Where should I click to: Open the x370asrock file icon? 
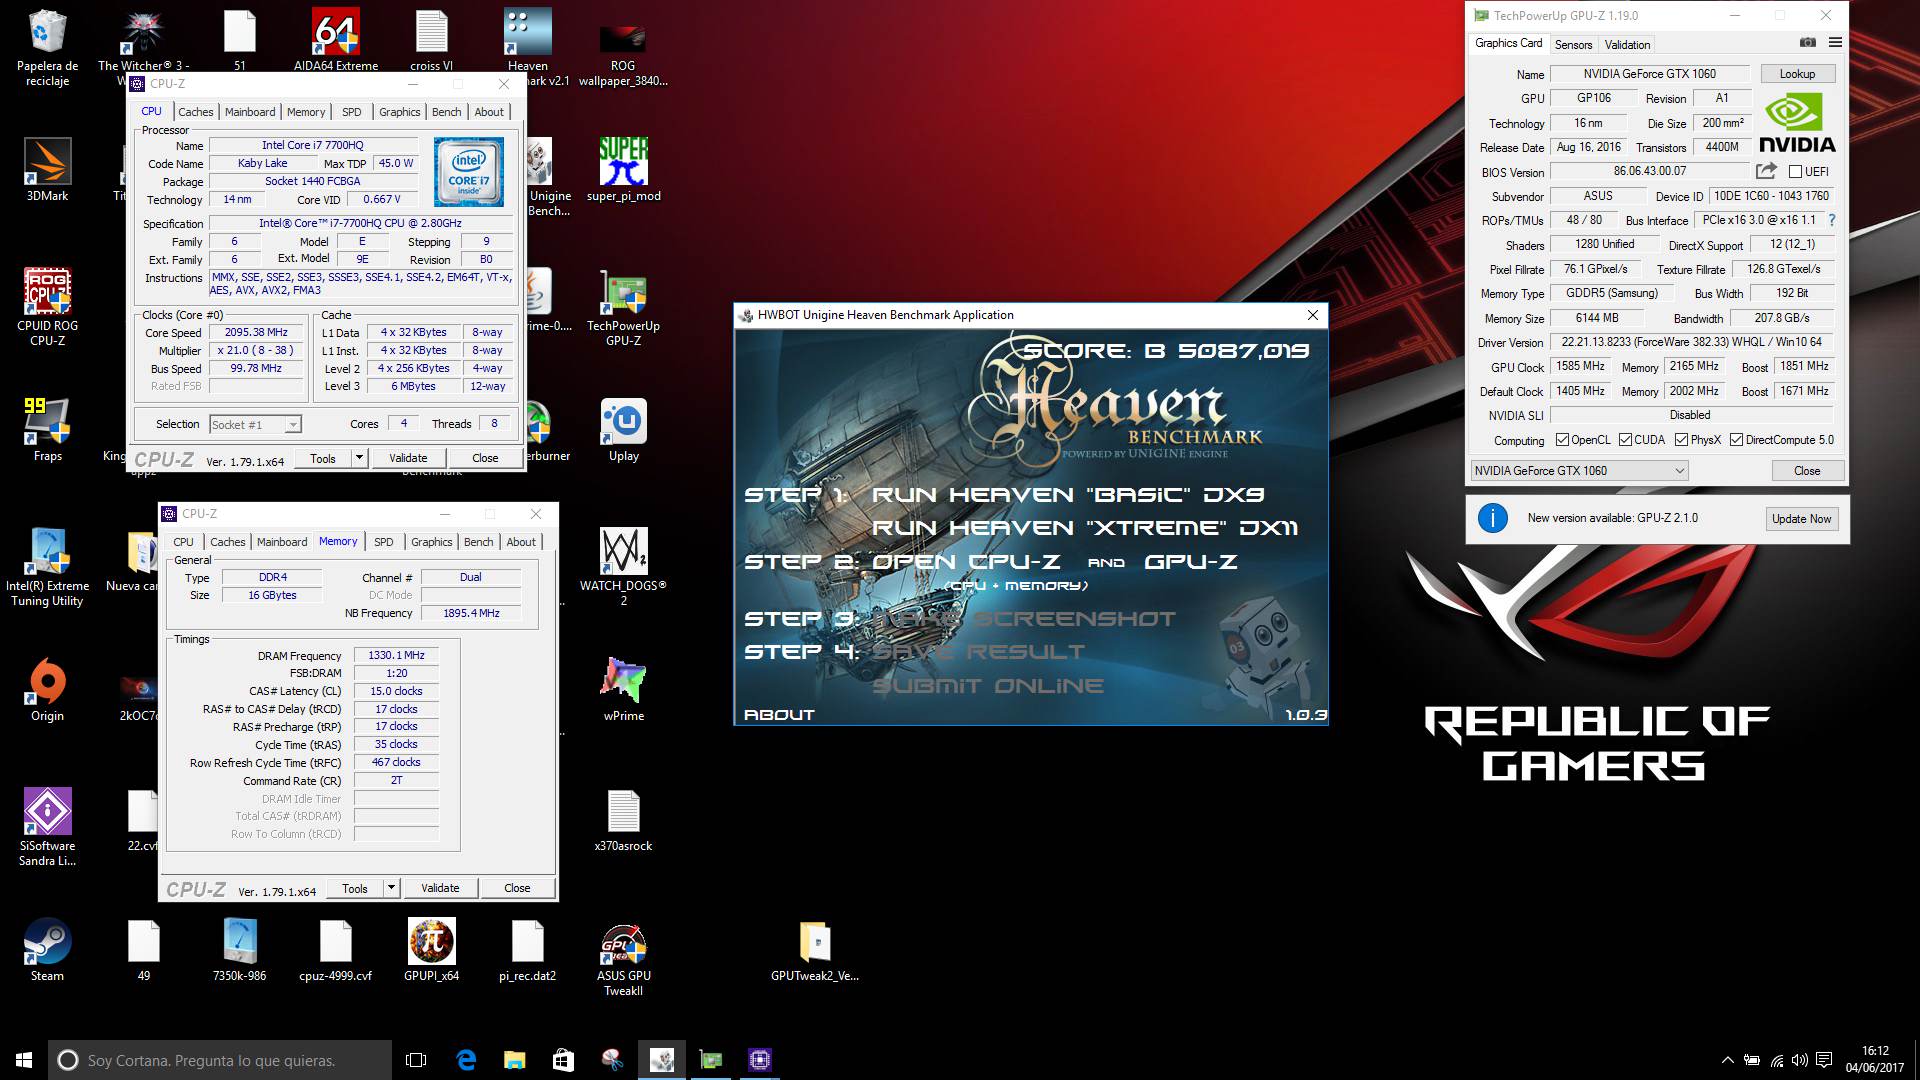click(623, 820)
